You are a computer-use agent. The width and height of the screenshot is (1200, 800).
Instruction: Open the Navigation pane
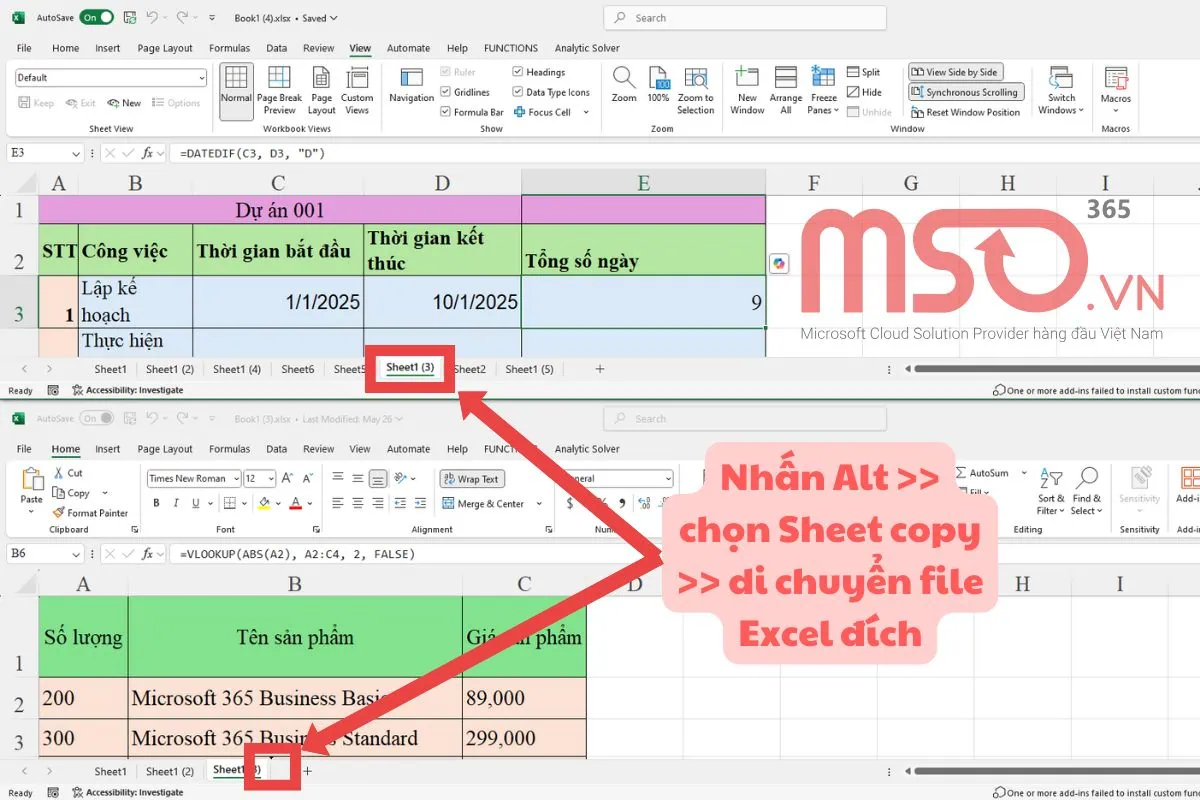coord(411,90)
